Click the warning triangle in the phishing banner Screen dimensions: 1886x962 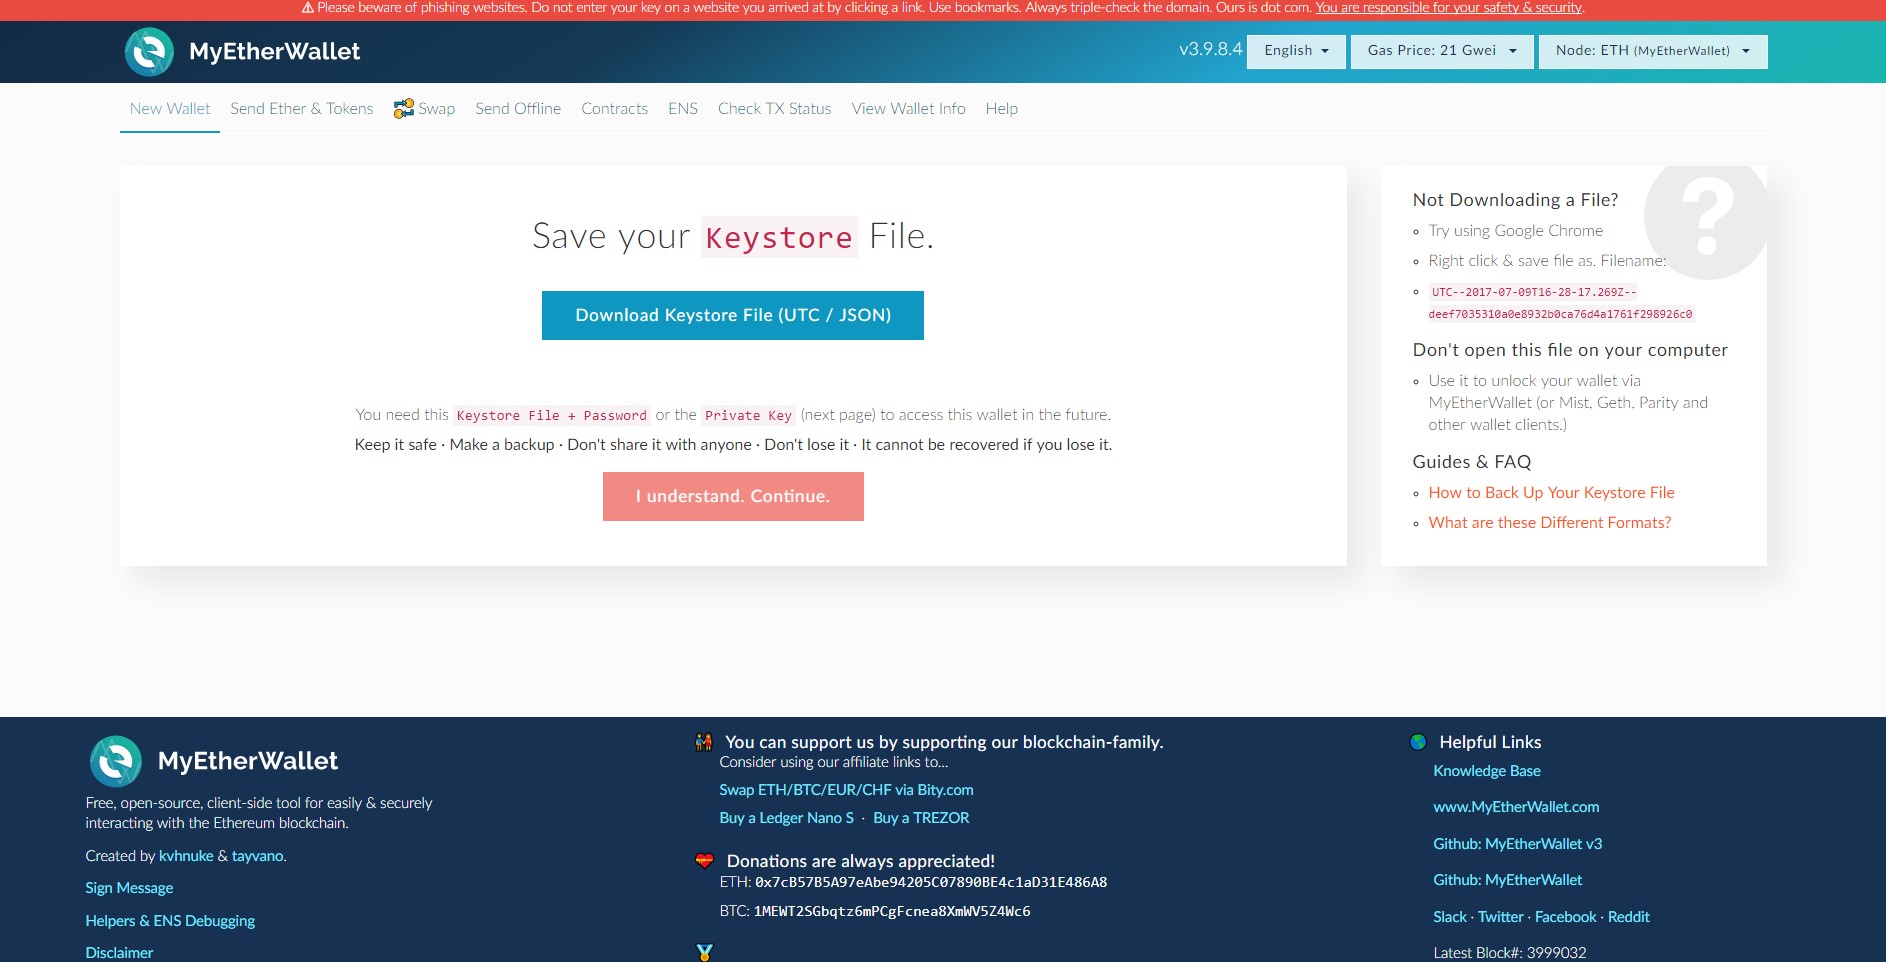308,8
